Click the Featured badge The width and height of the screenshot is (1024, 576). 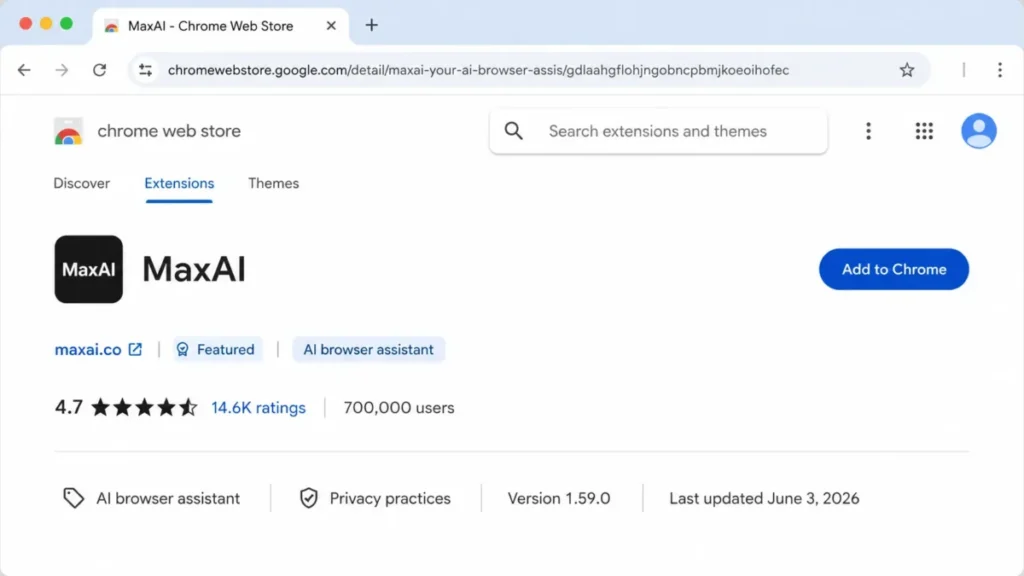[x=217, y=349]
